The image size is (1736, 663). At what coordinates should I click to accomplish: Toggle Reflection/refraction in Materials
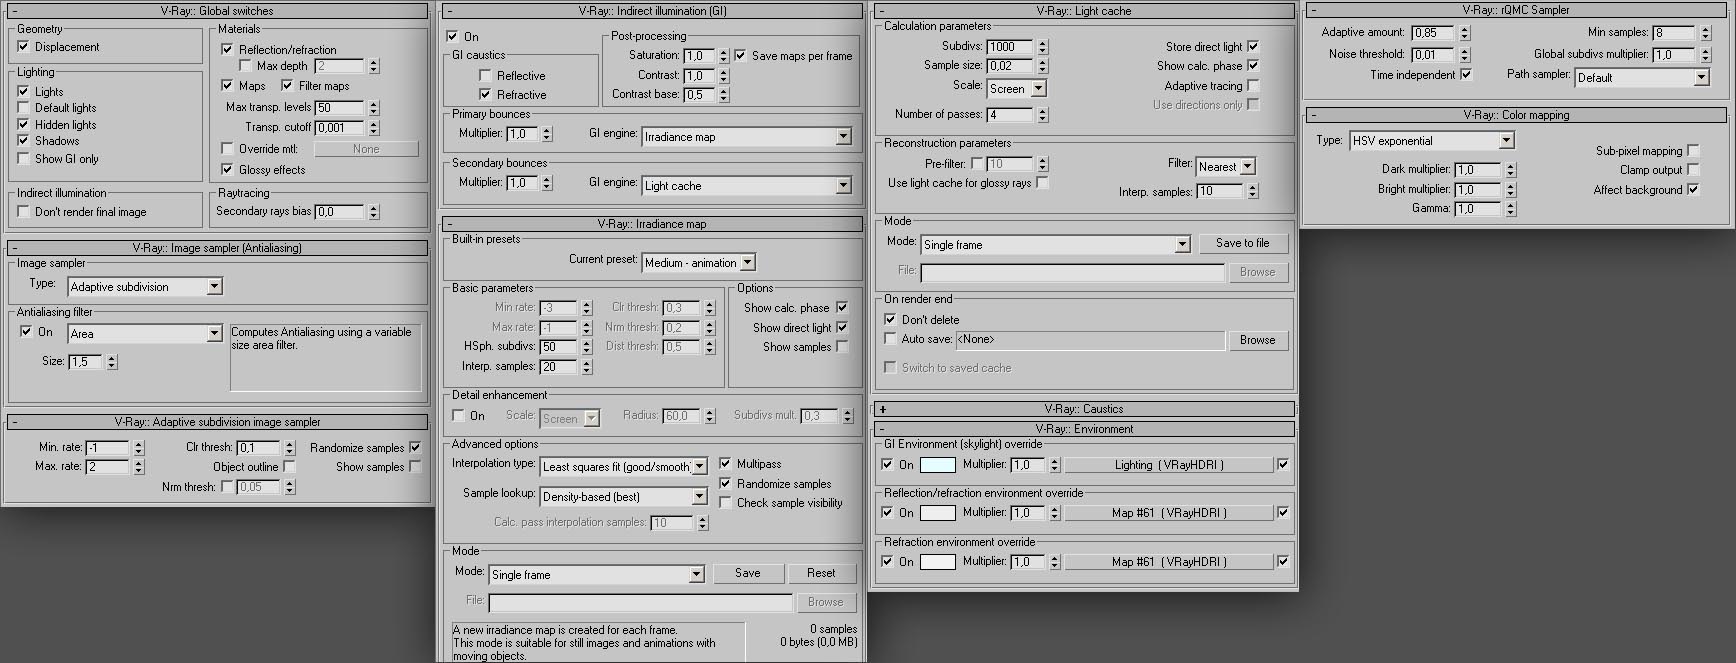coord(227,49)
